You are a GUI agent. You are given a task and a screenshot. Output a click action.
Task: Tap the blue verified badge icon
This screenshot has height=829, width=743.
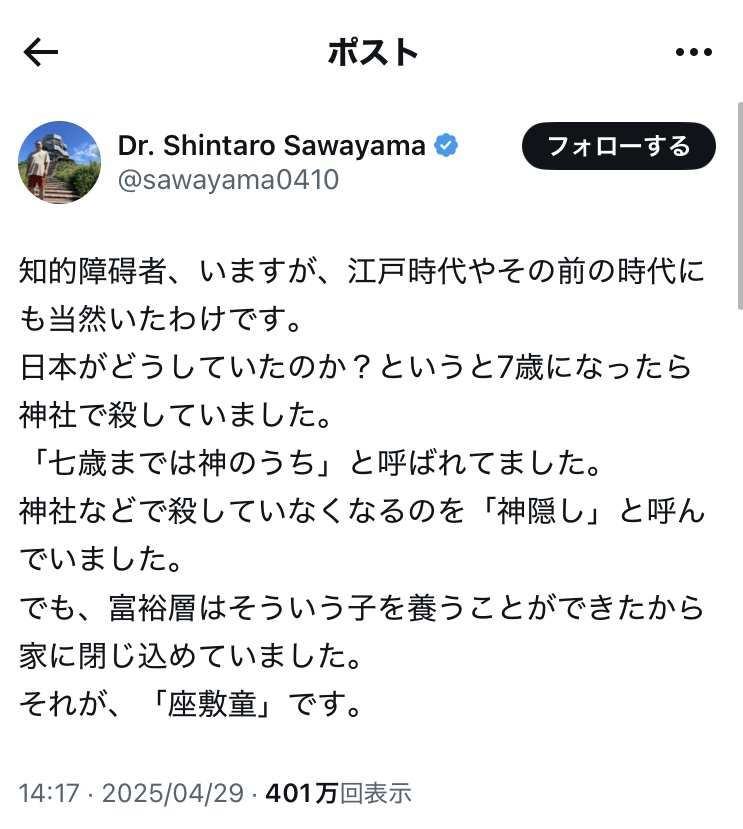click(x=446, y=145)
